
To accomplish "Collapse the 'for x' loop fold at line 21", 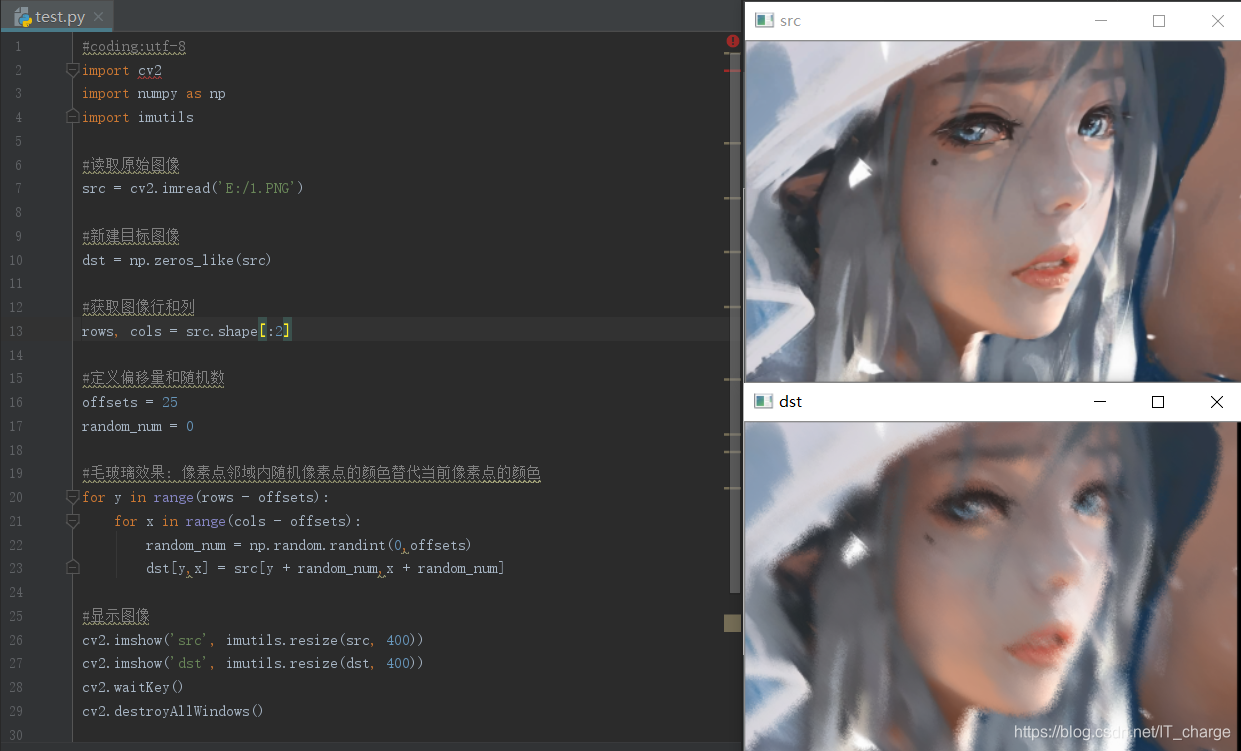I will (72, 521).
